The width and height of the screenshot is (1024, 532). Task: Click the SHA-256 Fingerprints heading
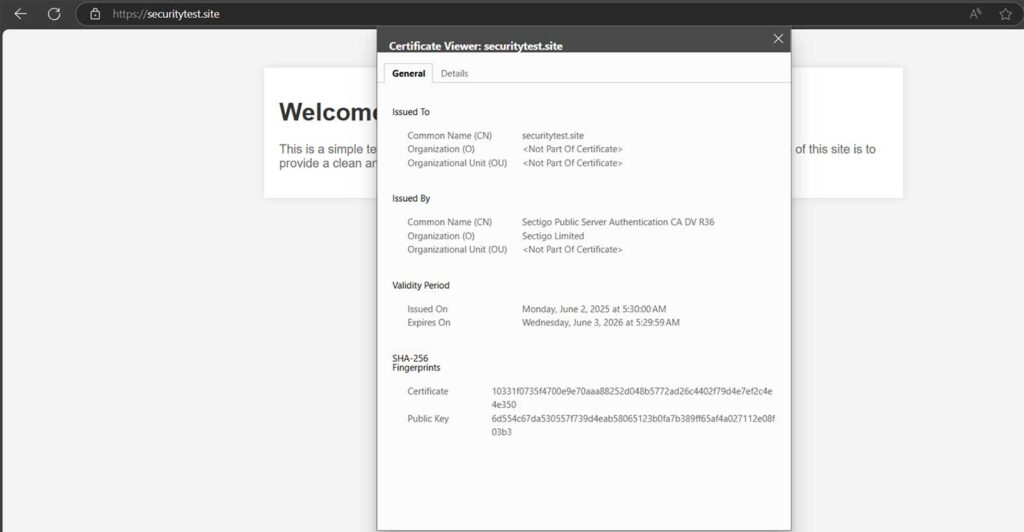(416, 363)
